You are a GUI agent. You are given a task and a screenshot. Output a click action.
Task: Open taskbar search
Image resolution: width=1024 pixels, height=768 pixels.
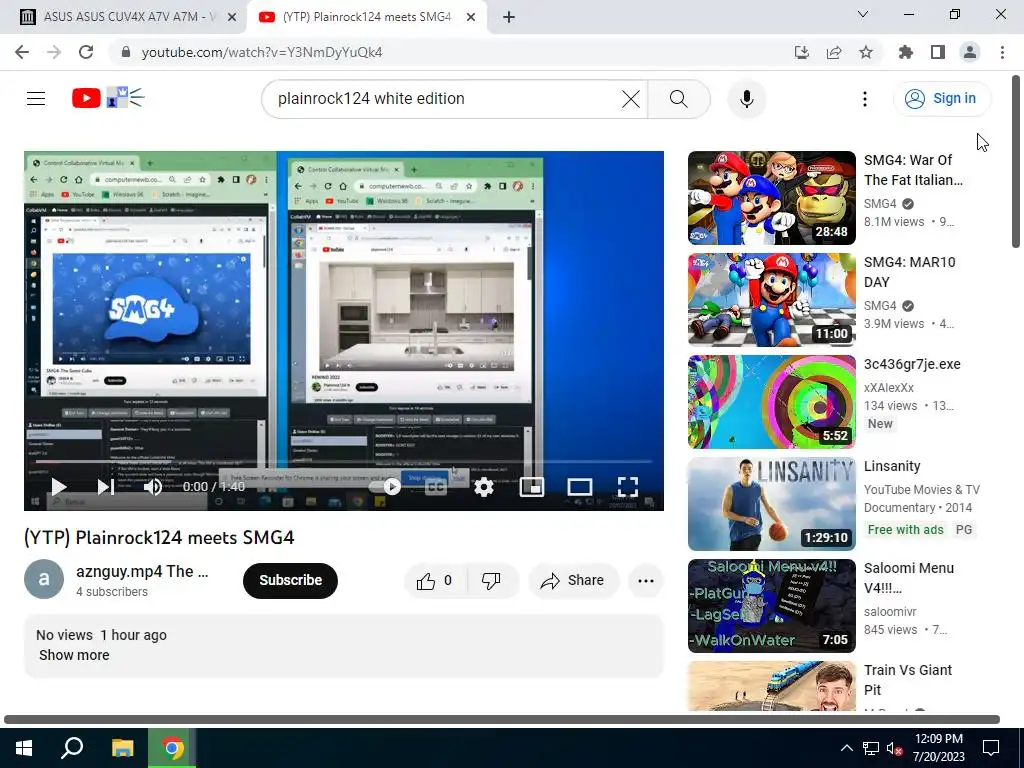point(72,748)
